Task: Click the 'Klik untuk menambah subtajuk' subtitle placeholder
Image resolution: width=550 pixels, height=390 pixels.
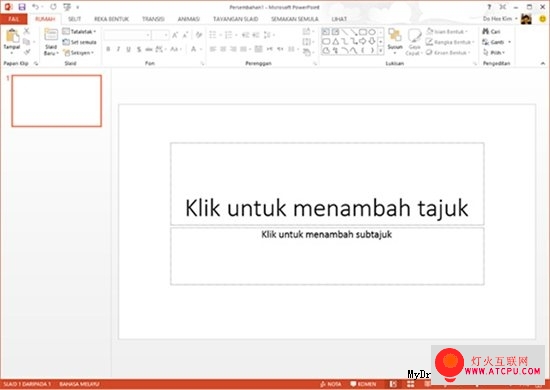Action: [327, 256]
